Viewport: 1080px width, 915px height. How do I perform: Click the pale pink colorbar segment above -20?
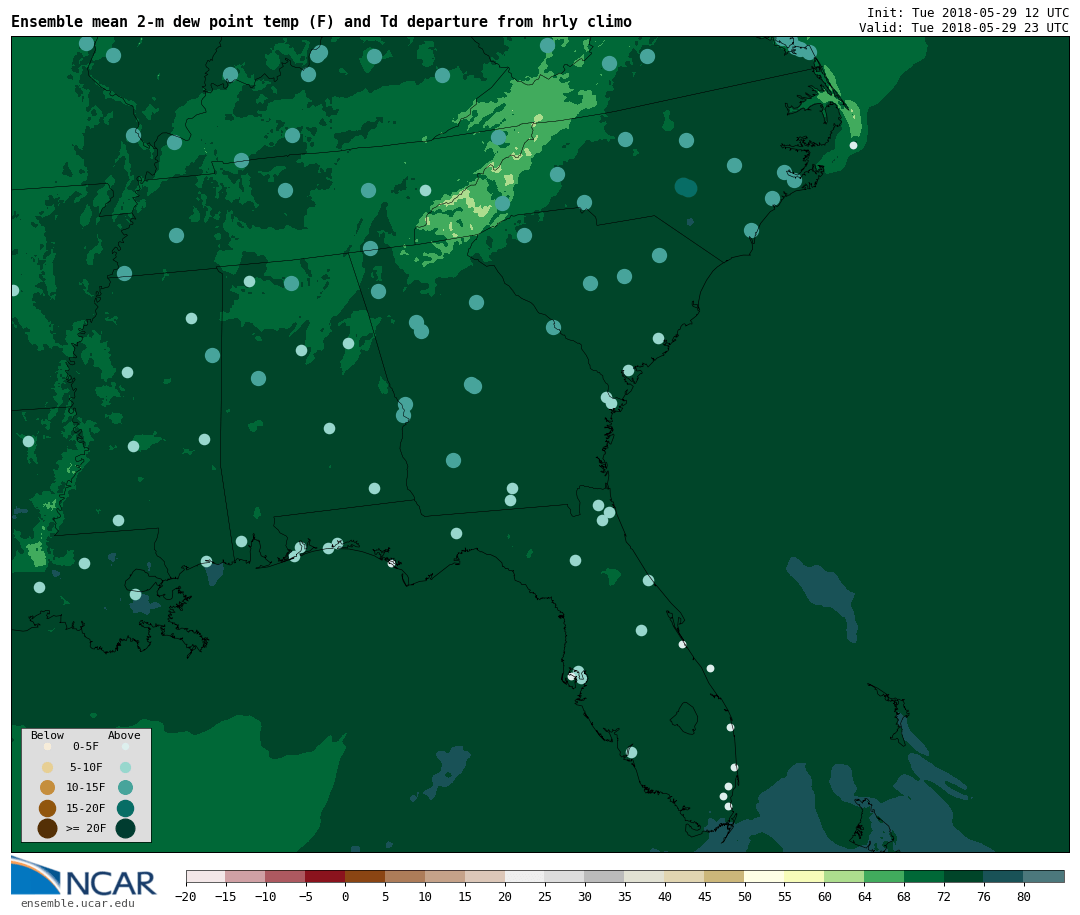(x=205, y=876)
